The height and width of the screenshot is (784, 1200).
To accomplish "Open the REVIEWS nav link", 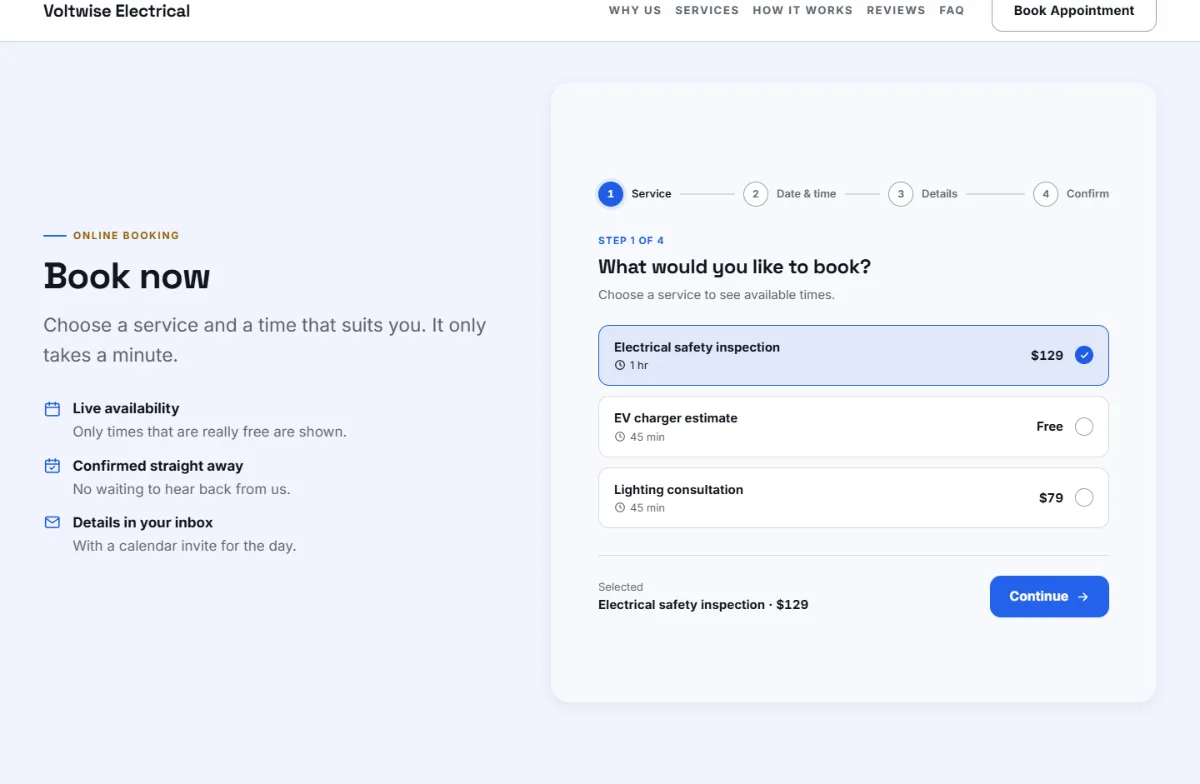I will point(896,10).
